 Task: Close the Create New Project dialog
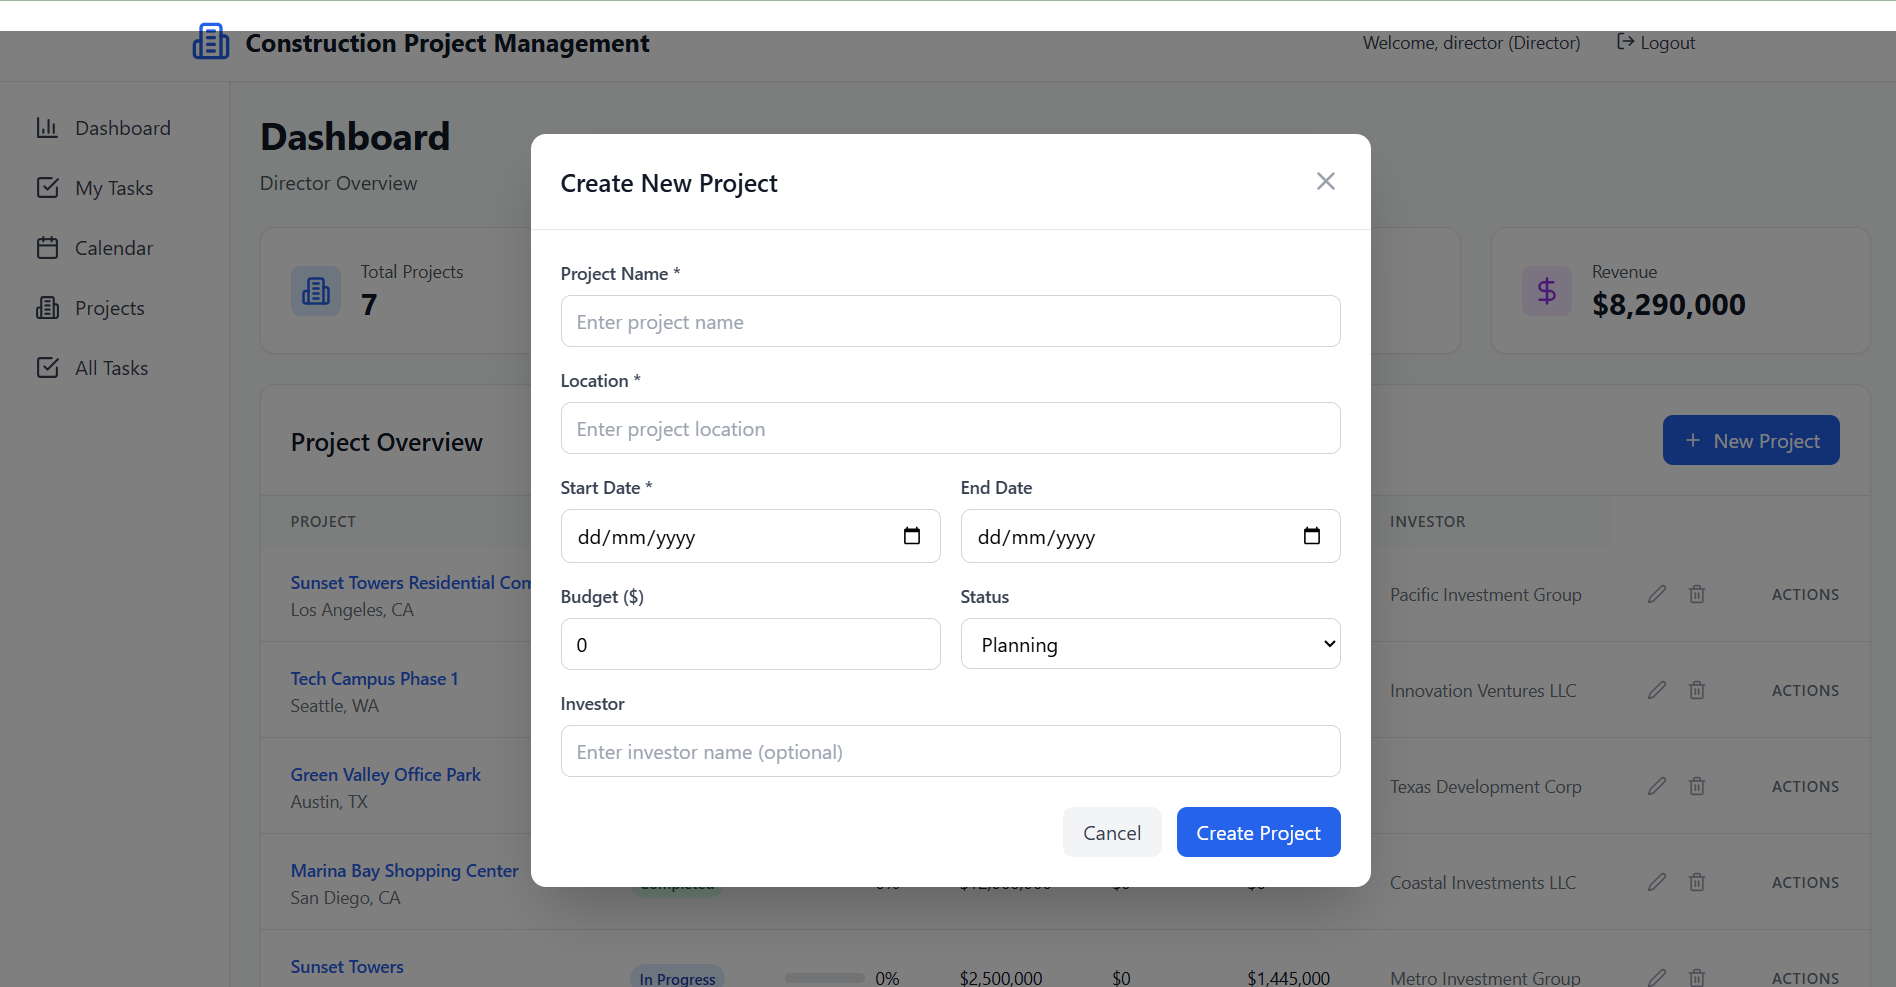pos(1325,181)
